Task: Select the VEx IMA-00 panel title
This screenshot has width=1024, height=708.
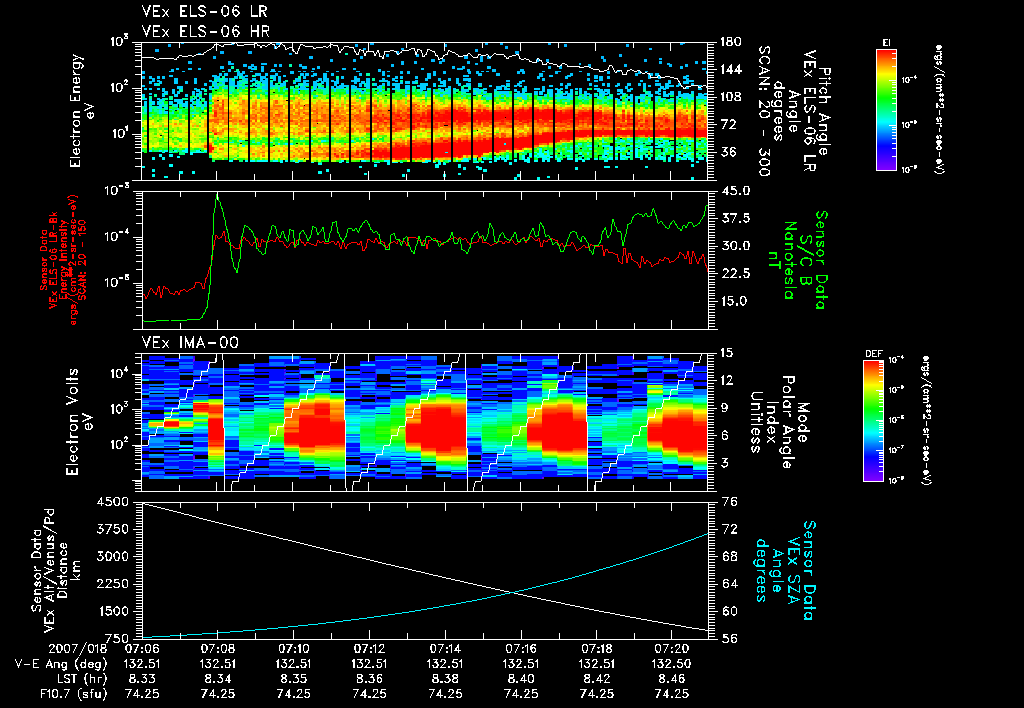Action: [x=190, y=342]
